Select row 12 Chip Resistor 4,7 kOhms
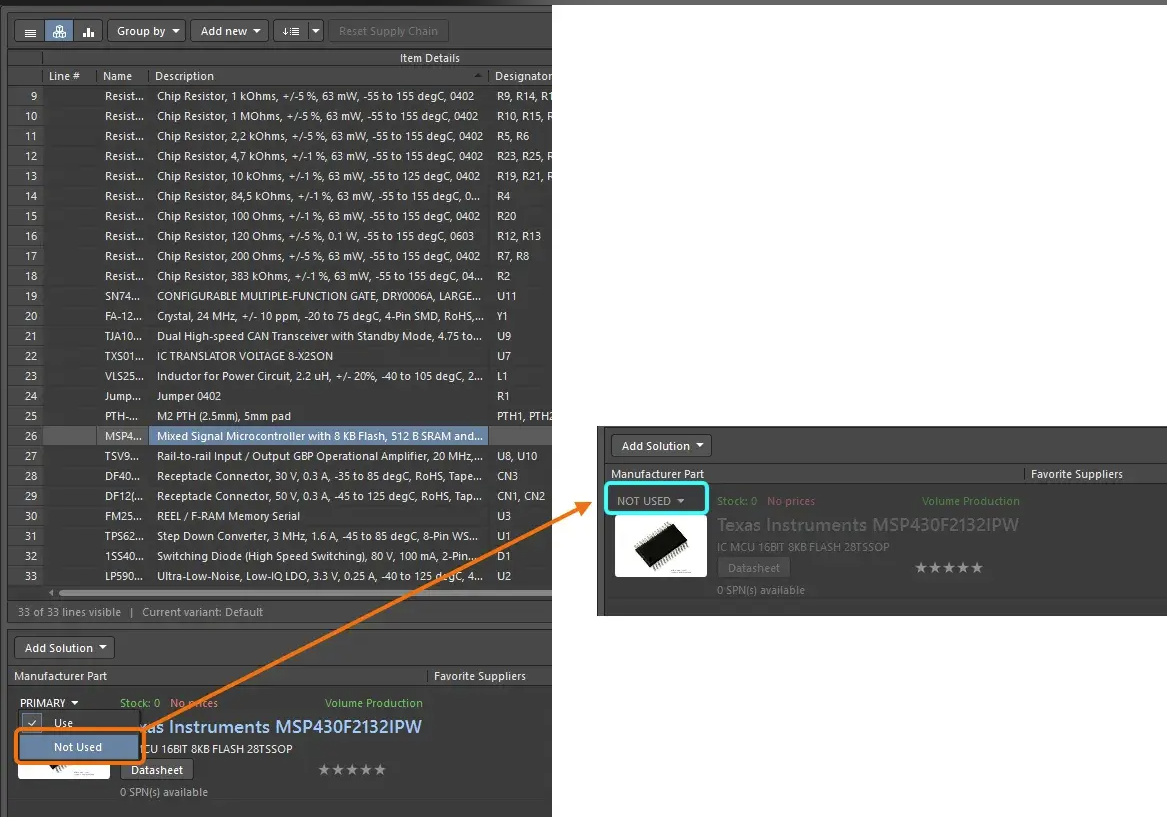Screen dimensions: 1167x817 280,156
